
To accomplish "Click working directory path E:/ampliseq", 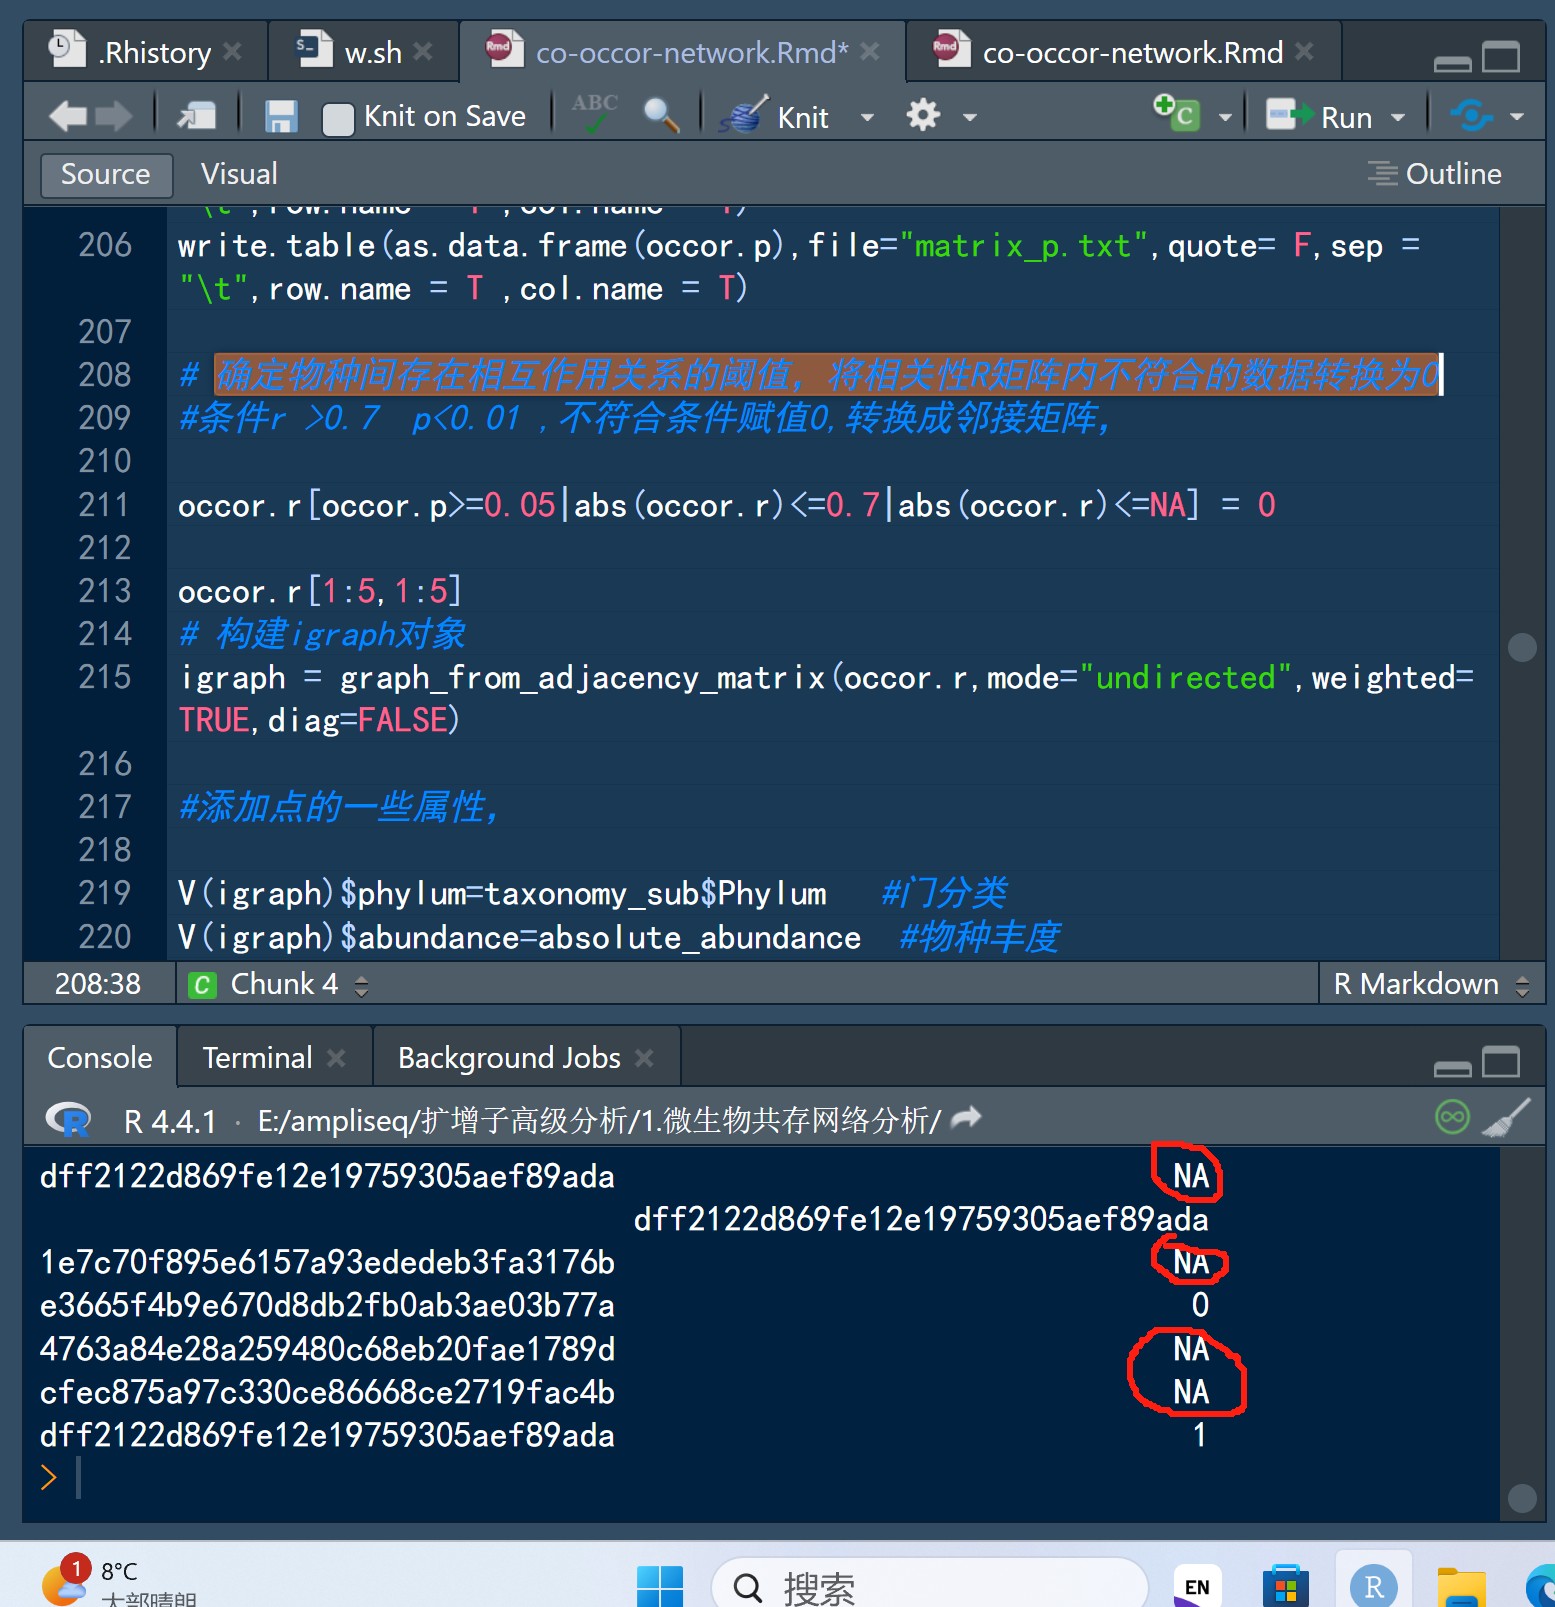I will point(599,1120).
